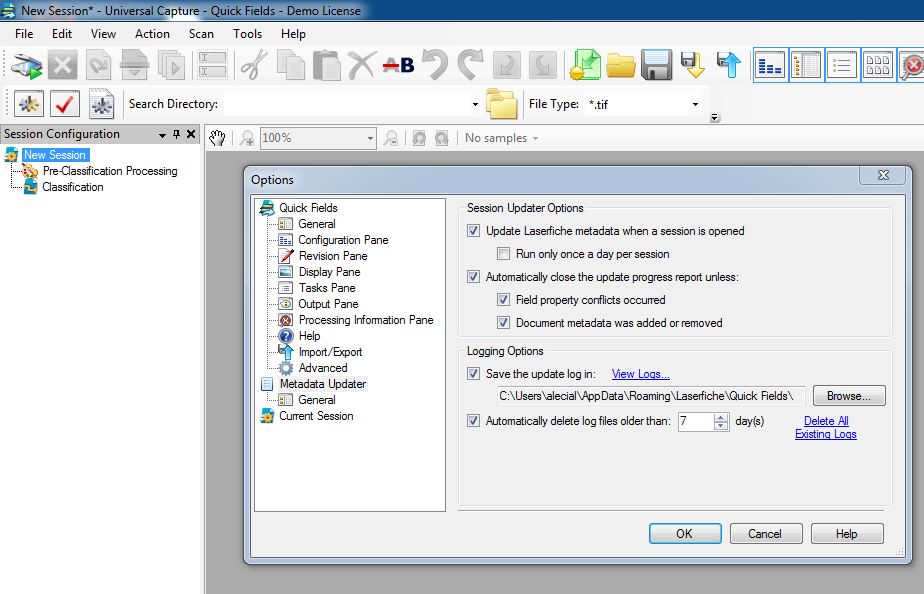The width and height of the screenshot is (924, 594).
Task: Click the log file path field
Action: [651, 395]
